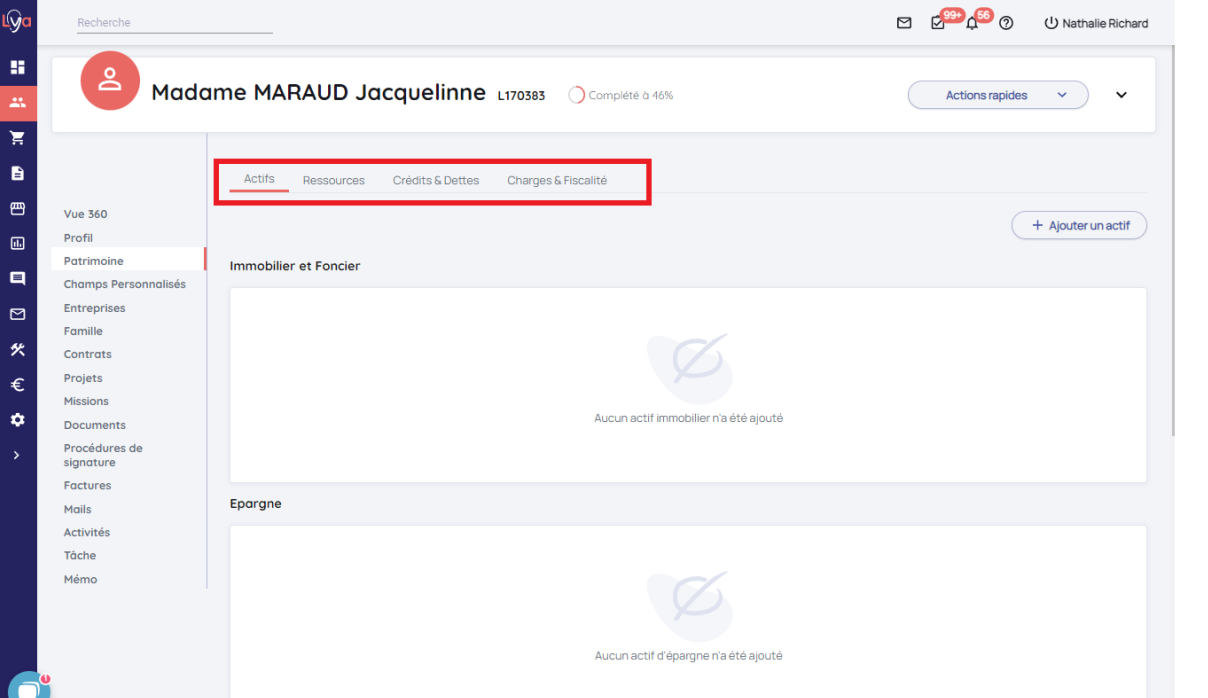Image resolution: width=1208 pixels, height=698 pixels.
Task: Open the euro billing sidebar icon
Action: click(17, 385)
